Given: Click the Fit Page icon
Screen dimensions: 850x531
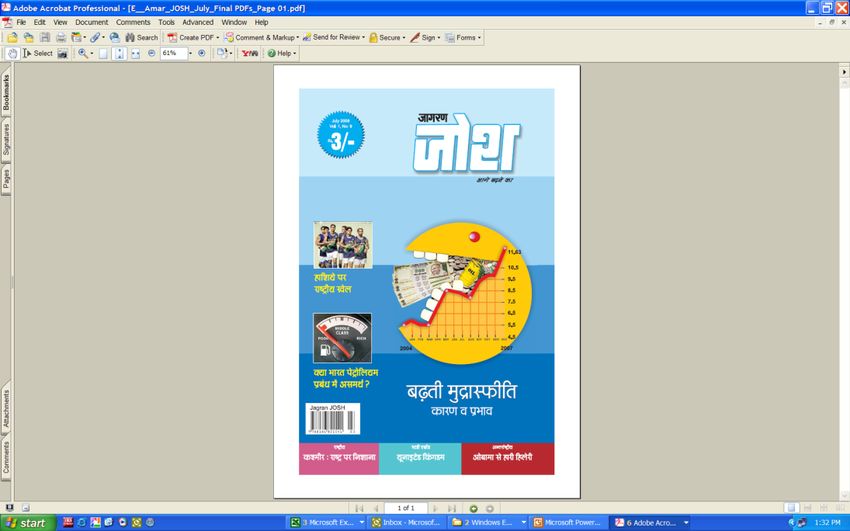Looking at the screenshot, I should 119,53.
